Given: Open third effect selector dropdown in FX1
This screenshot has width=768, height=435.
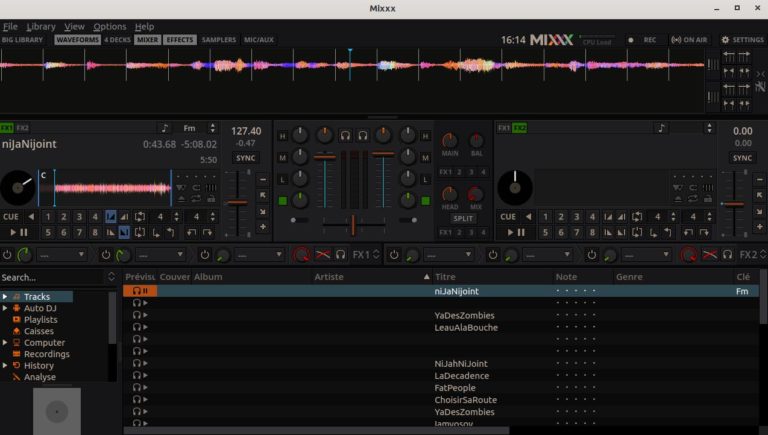Looking at the screenshot, I should tap(259, 255).
